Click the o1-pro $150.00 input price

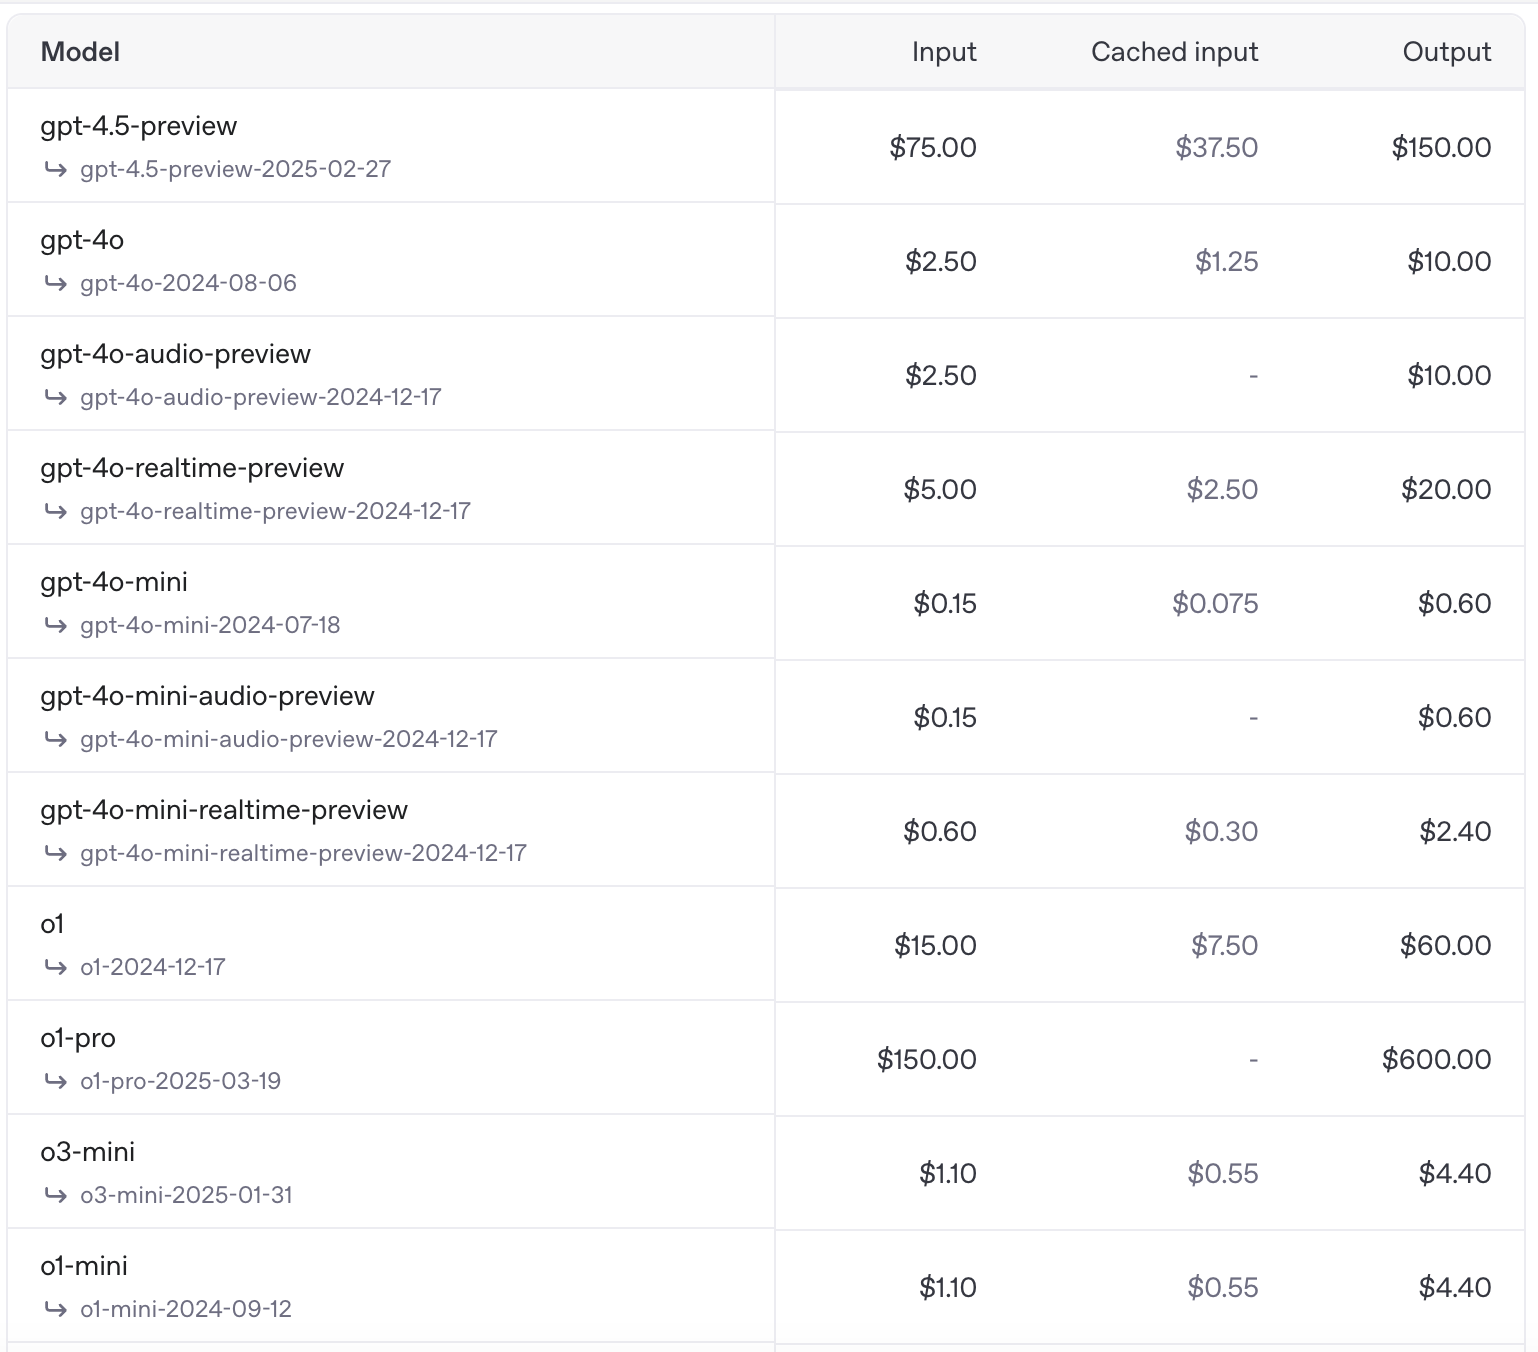(926, 1059)
